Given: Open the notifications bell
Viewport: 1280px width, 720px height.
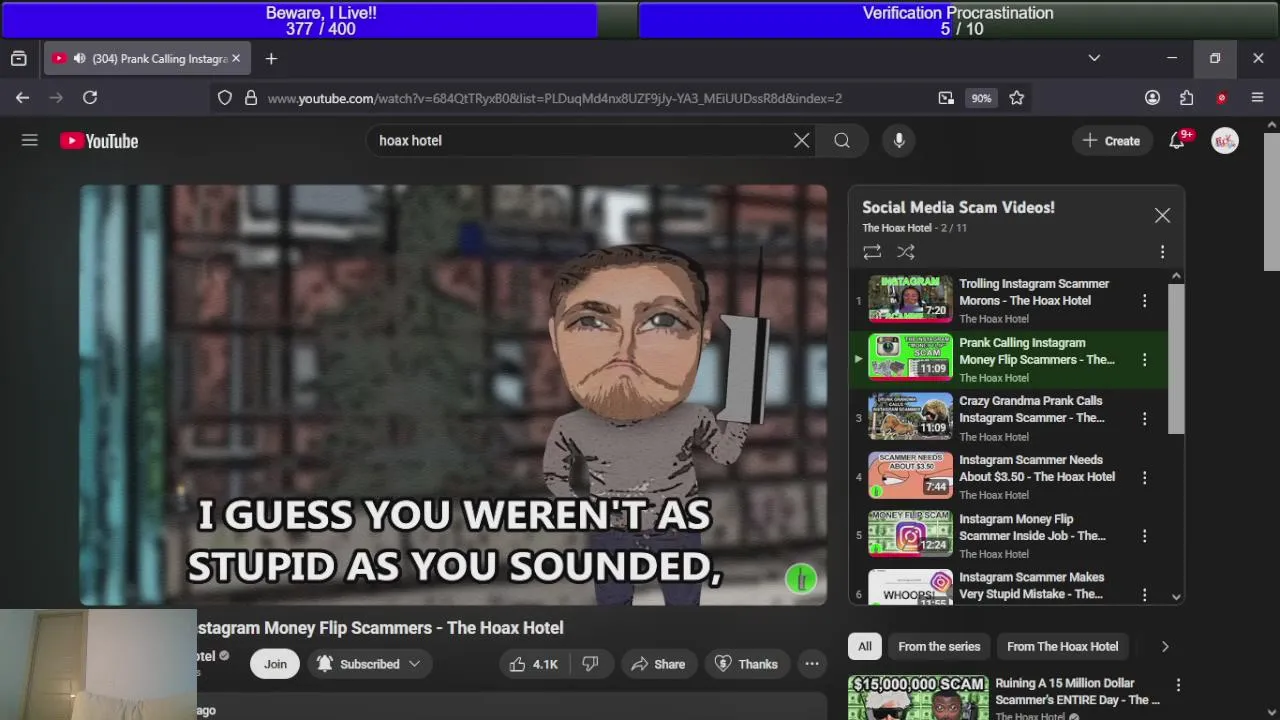Looking at the screenshot, I should (x=1177, y=141).
